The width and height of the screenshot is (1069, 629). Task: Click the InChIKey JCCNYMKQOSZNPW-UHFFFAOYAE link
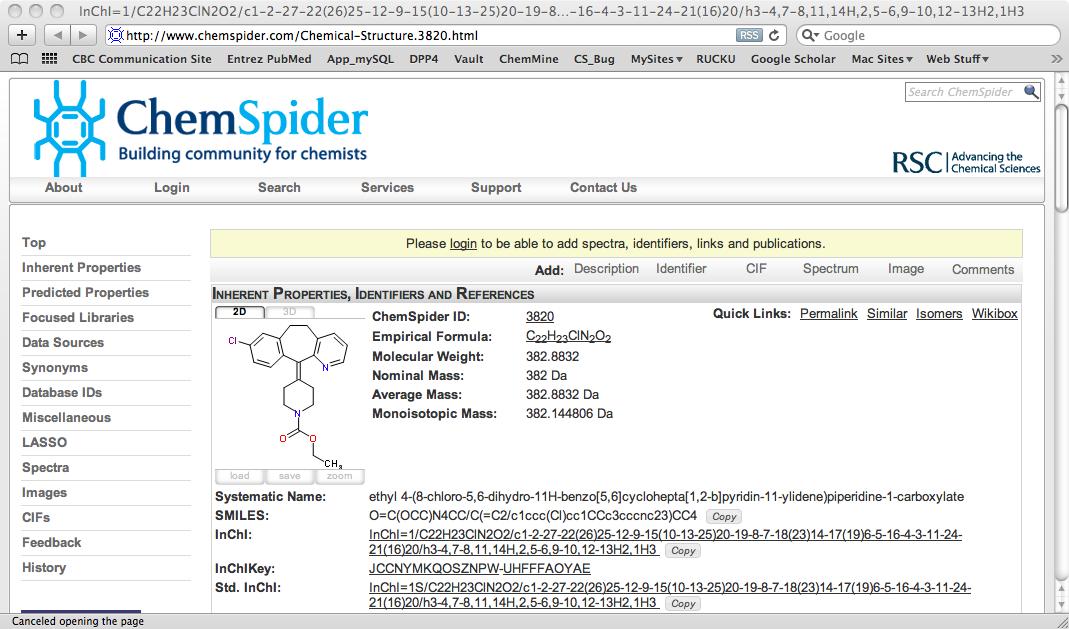pyautogui.click(x=479, y=568)
